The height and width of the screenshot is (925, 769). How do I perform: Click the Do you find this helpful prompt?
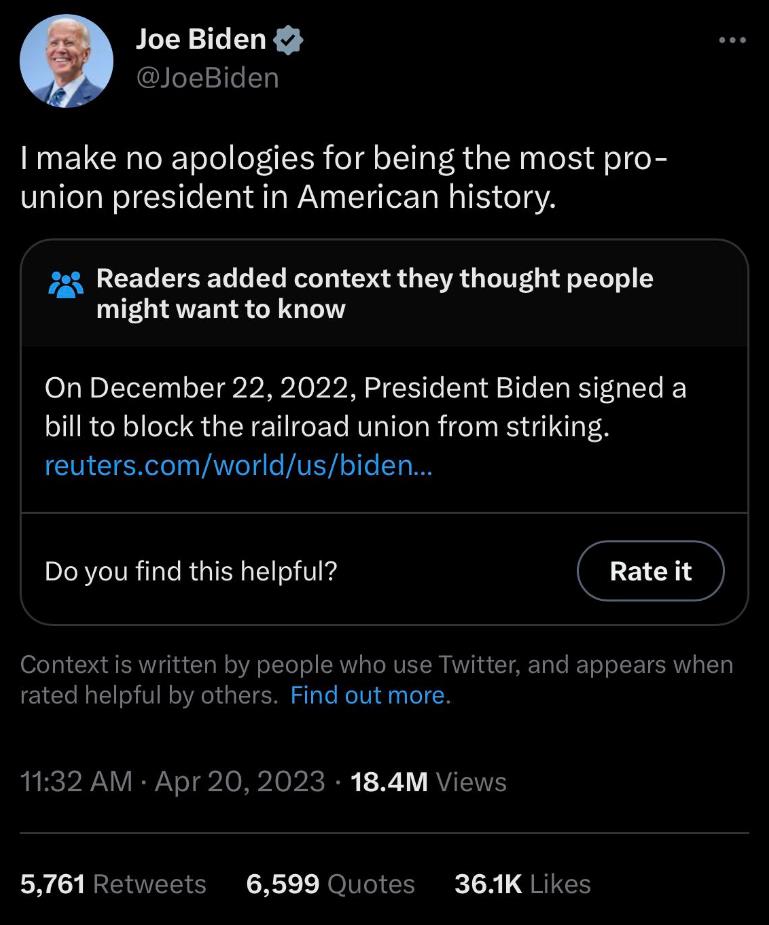[191, 571]
